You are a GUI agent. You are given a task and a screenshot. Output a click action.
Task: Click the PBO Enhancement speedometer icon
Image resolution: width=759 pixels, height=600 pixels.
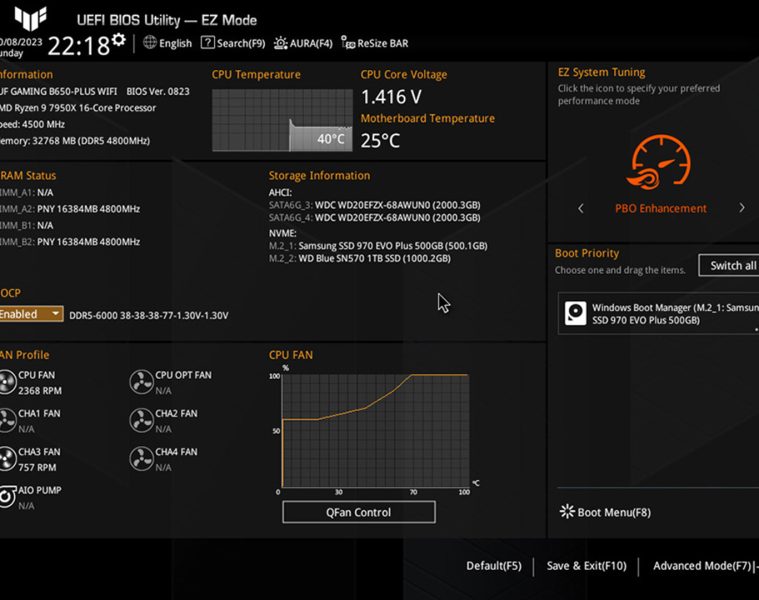pos(660,162)
